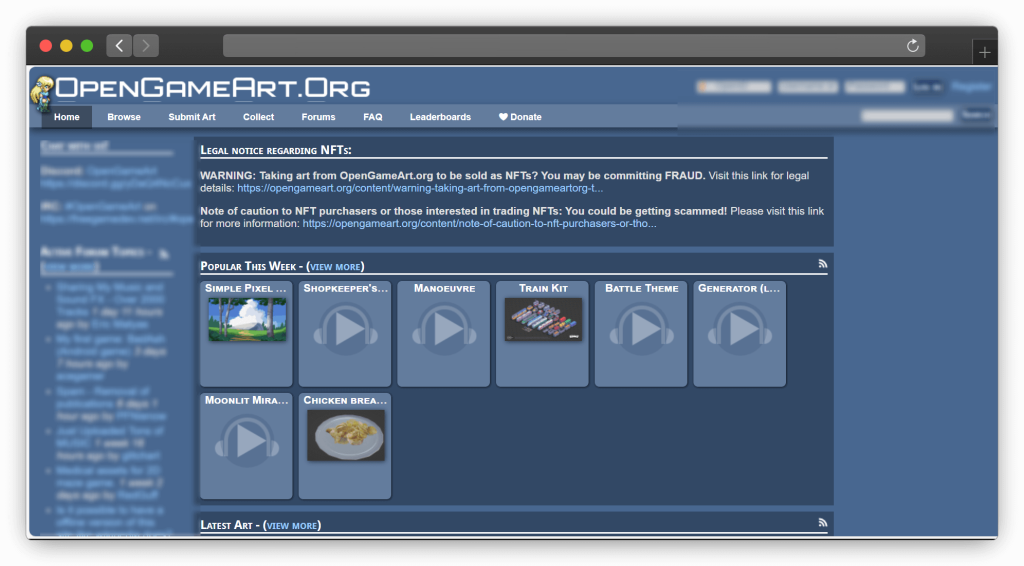Viewport: 1024px width, 566px height.
Task: Play the Battle Theme audio preview
Action: [641, 328]
